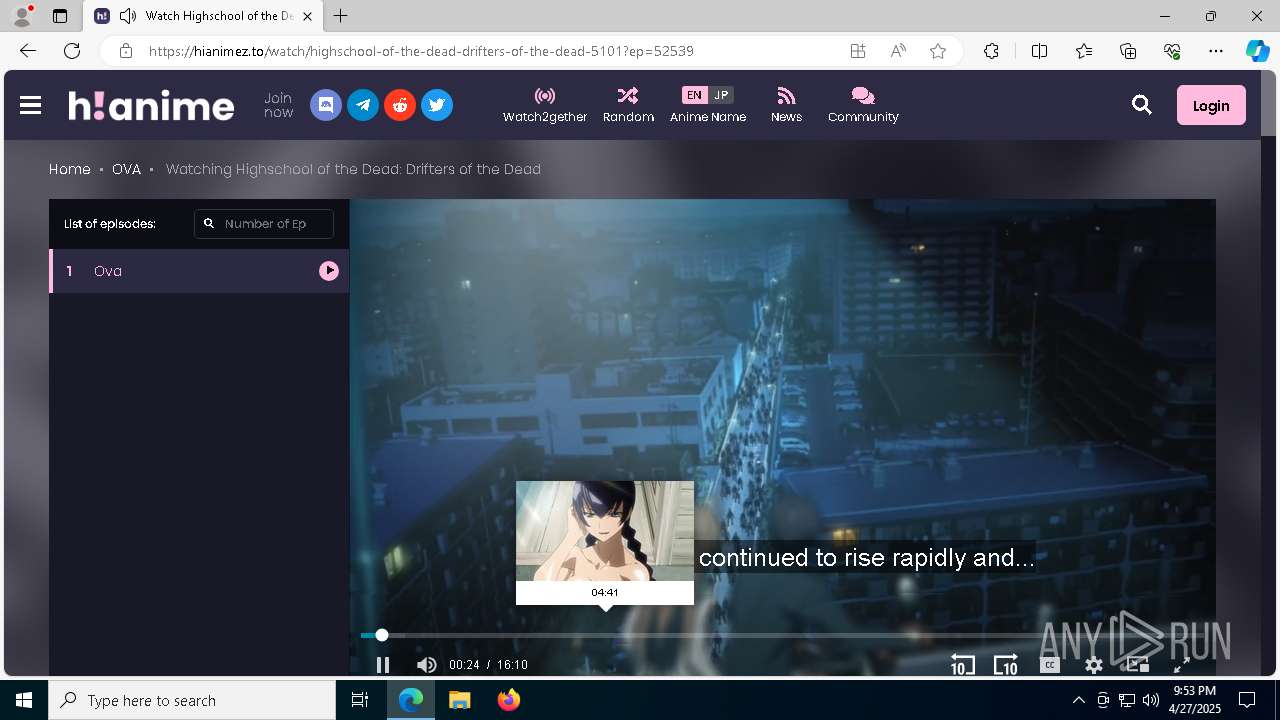The width and height of the screenshot is (1280, 720).
Task: View site information lock icon
Action: point(125,51)
